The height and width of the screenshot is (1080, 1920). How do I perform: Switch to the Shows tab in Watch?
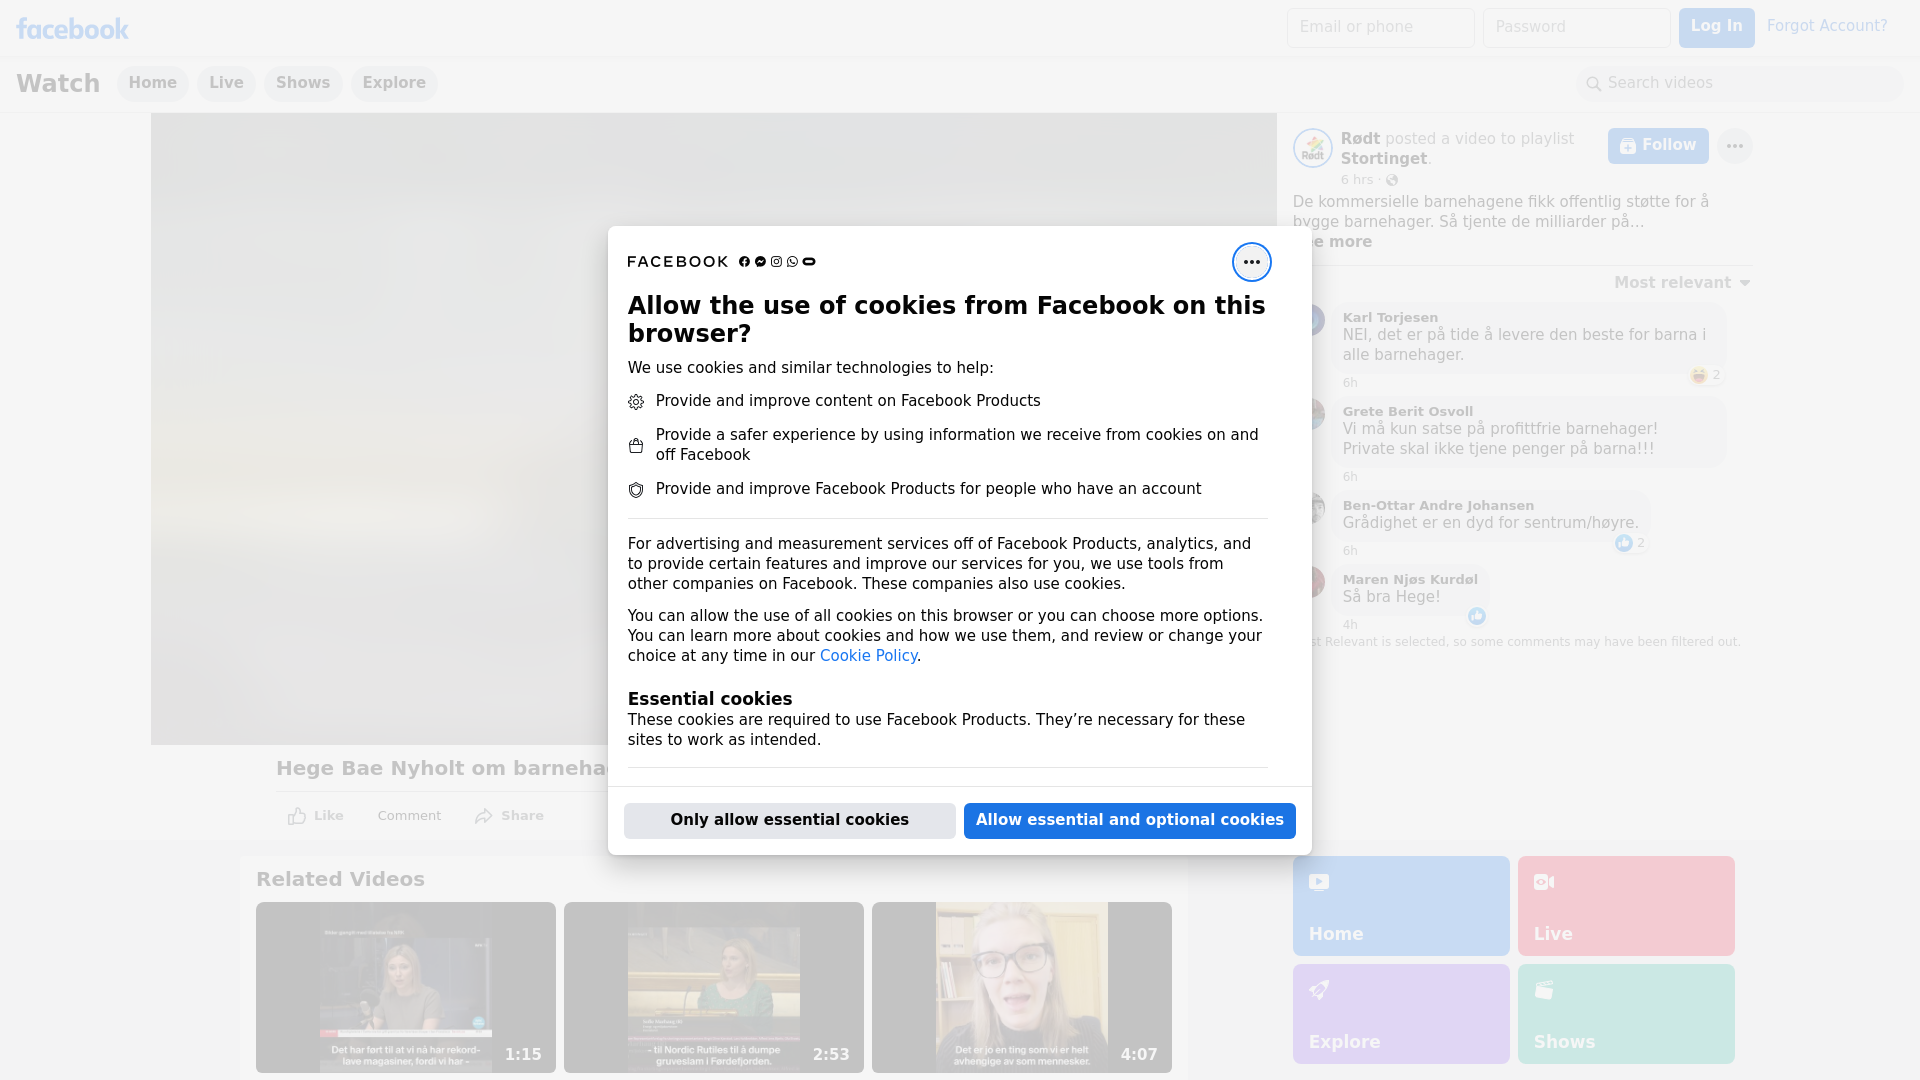click(x=303, y=83)
